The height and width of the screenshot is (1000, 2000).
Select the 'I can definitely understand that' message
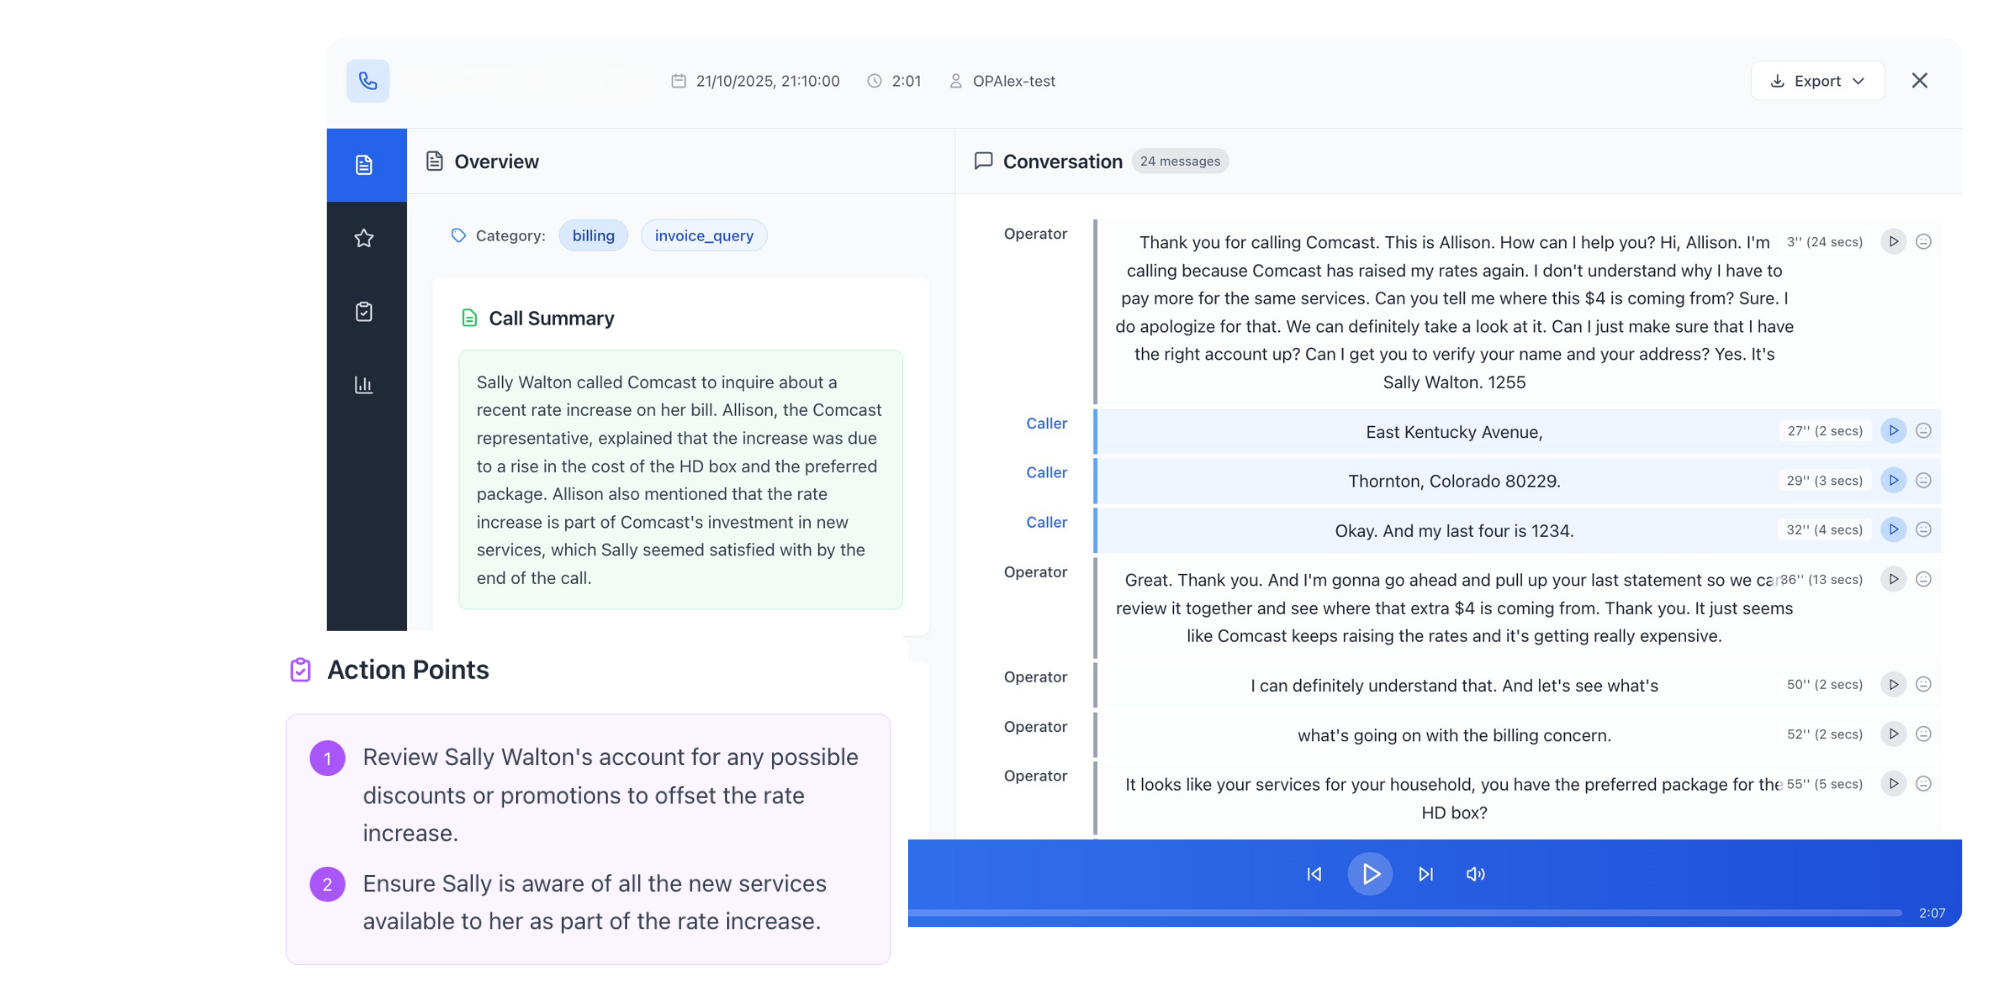(x=1453, y=686)
